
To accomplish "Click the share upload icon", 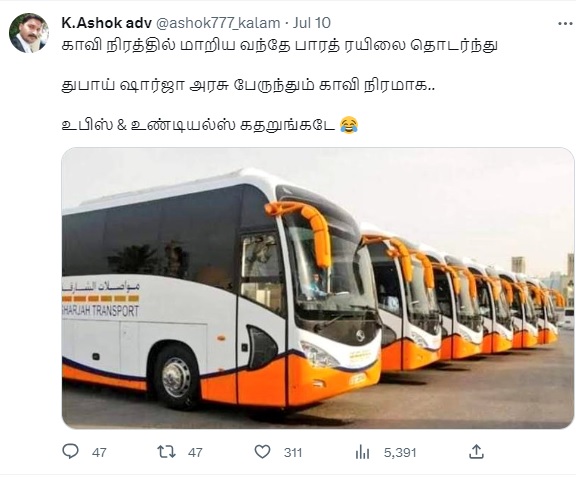I will [x=476, y=452].
